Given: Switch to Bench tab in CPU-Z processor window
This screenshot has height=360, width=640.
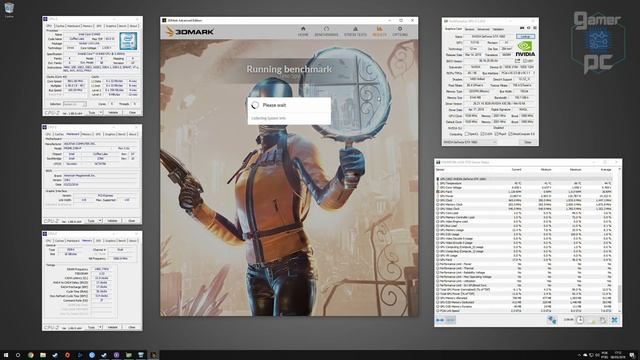Looking at the screenshot, I should pos(122,26).
